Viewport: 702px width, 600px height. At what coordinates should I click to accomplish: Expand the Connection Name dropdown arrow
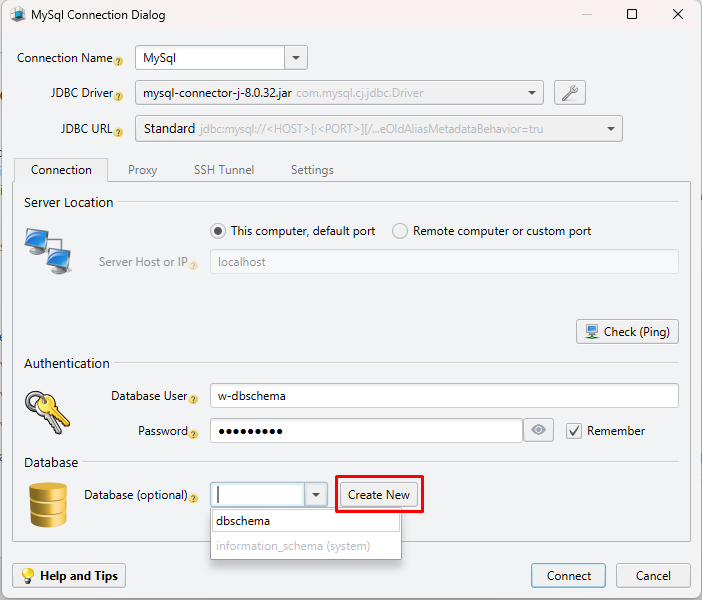coord(296,58)
